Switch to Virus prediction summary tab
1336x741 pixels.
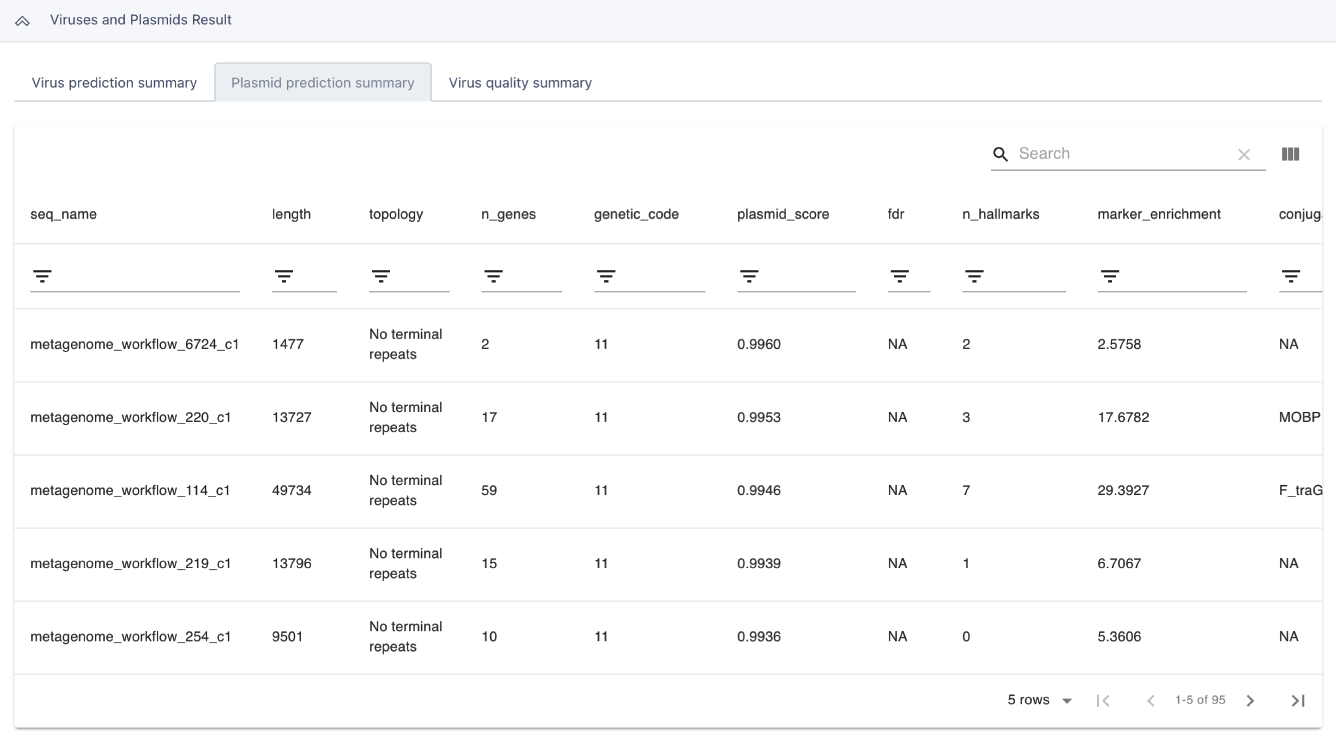(x=114, y=83)
